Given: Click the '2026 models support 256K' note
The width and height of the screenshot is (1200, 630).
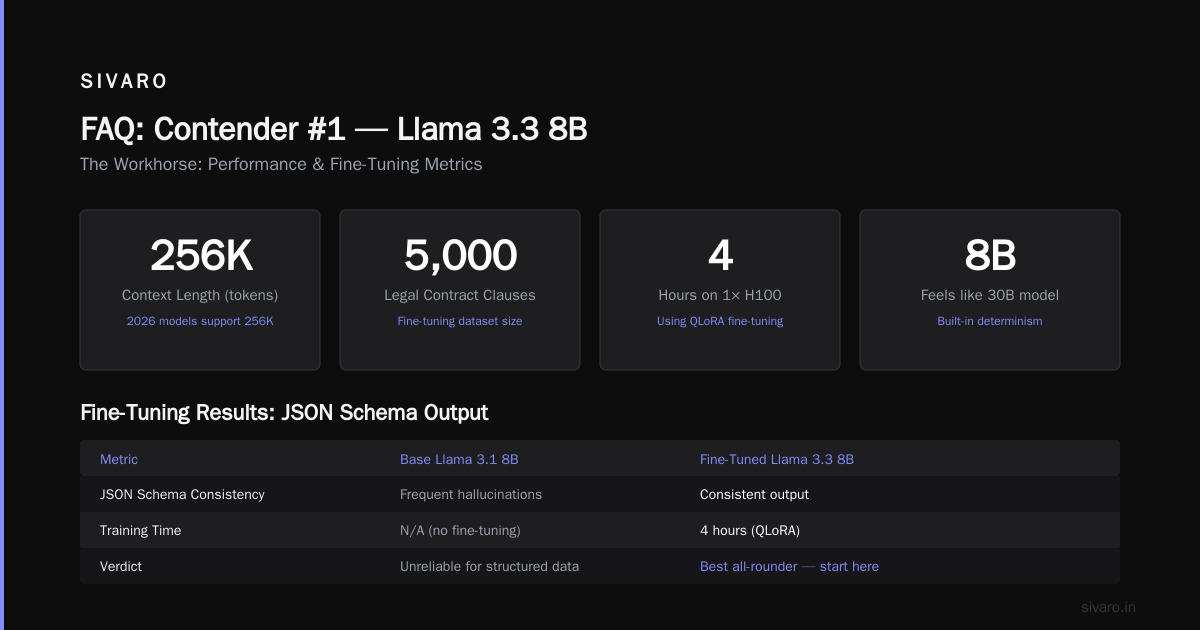Looking at the screenshot, I should 200,321.
